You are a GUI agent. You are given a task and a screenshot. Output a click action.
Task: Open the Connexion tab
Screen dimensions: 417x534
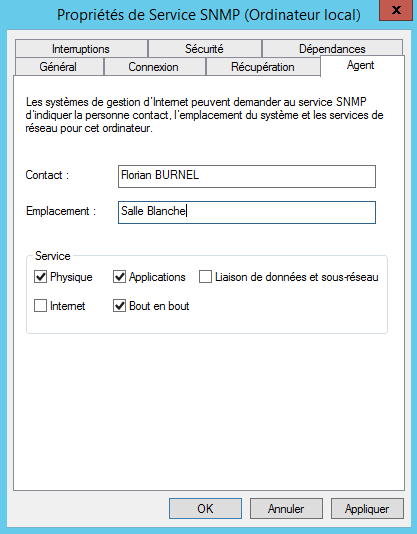(x=154, y=66)
